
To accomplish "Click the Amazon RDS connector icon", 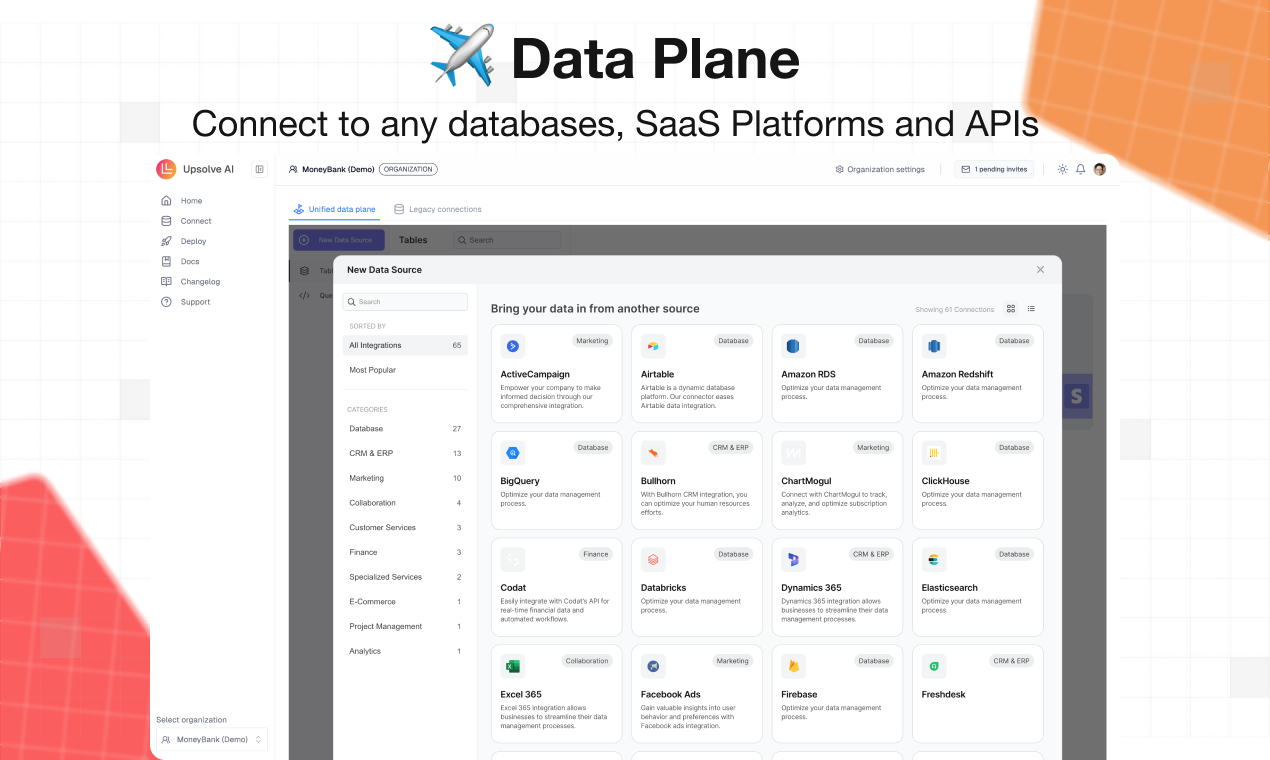I will coord(793,346).
